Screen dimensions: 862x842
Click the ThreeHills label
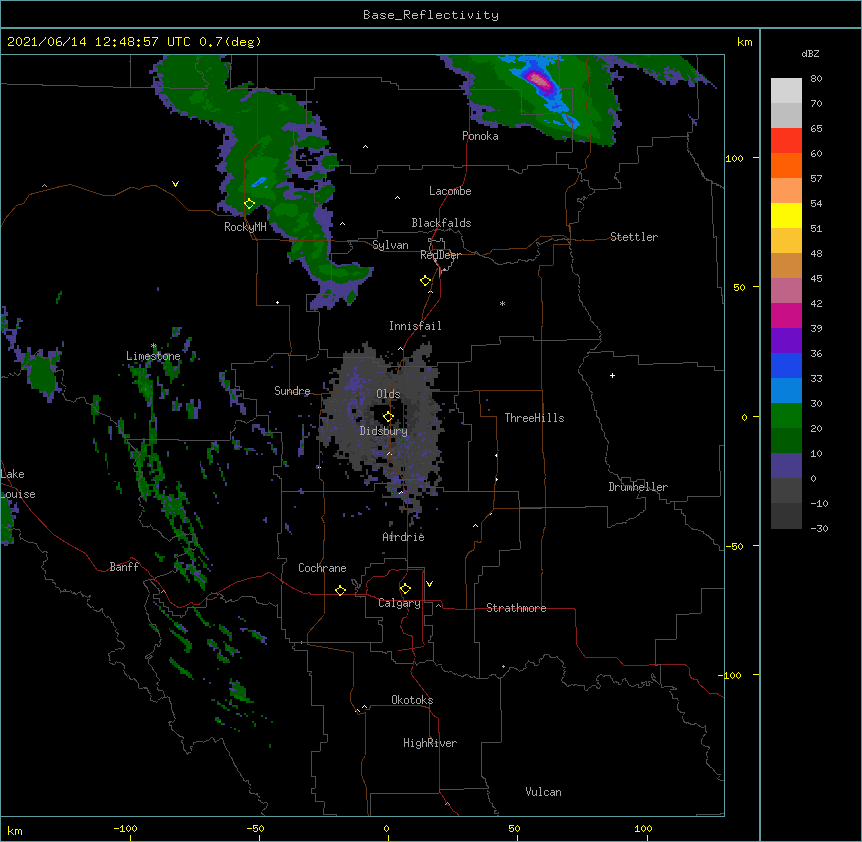click(534, 418)
